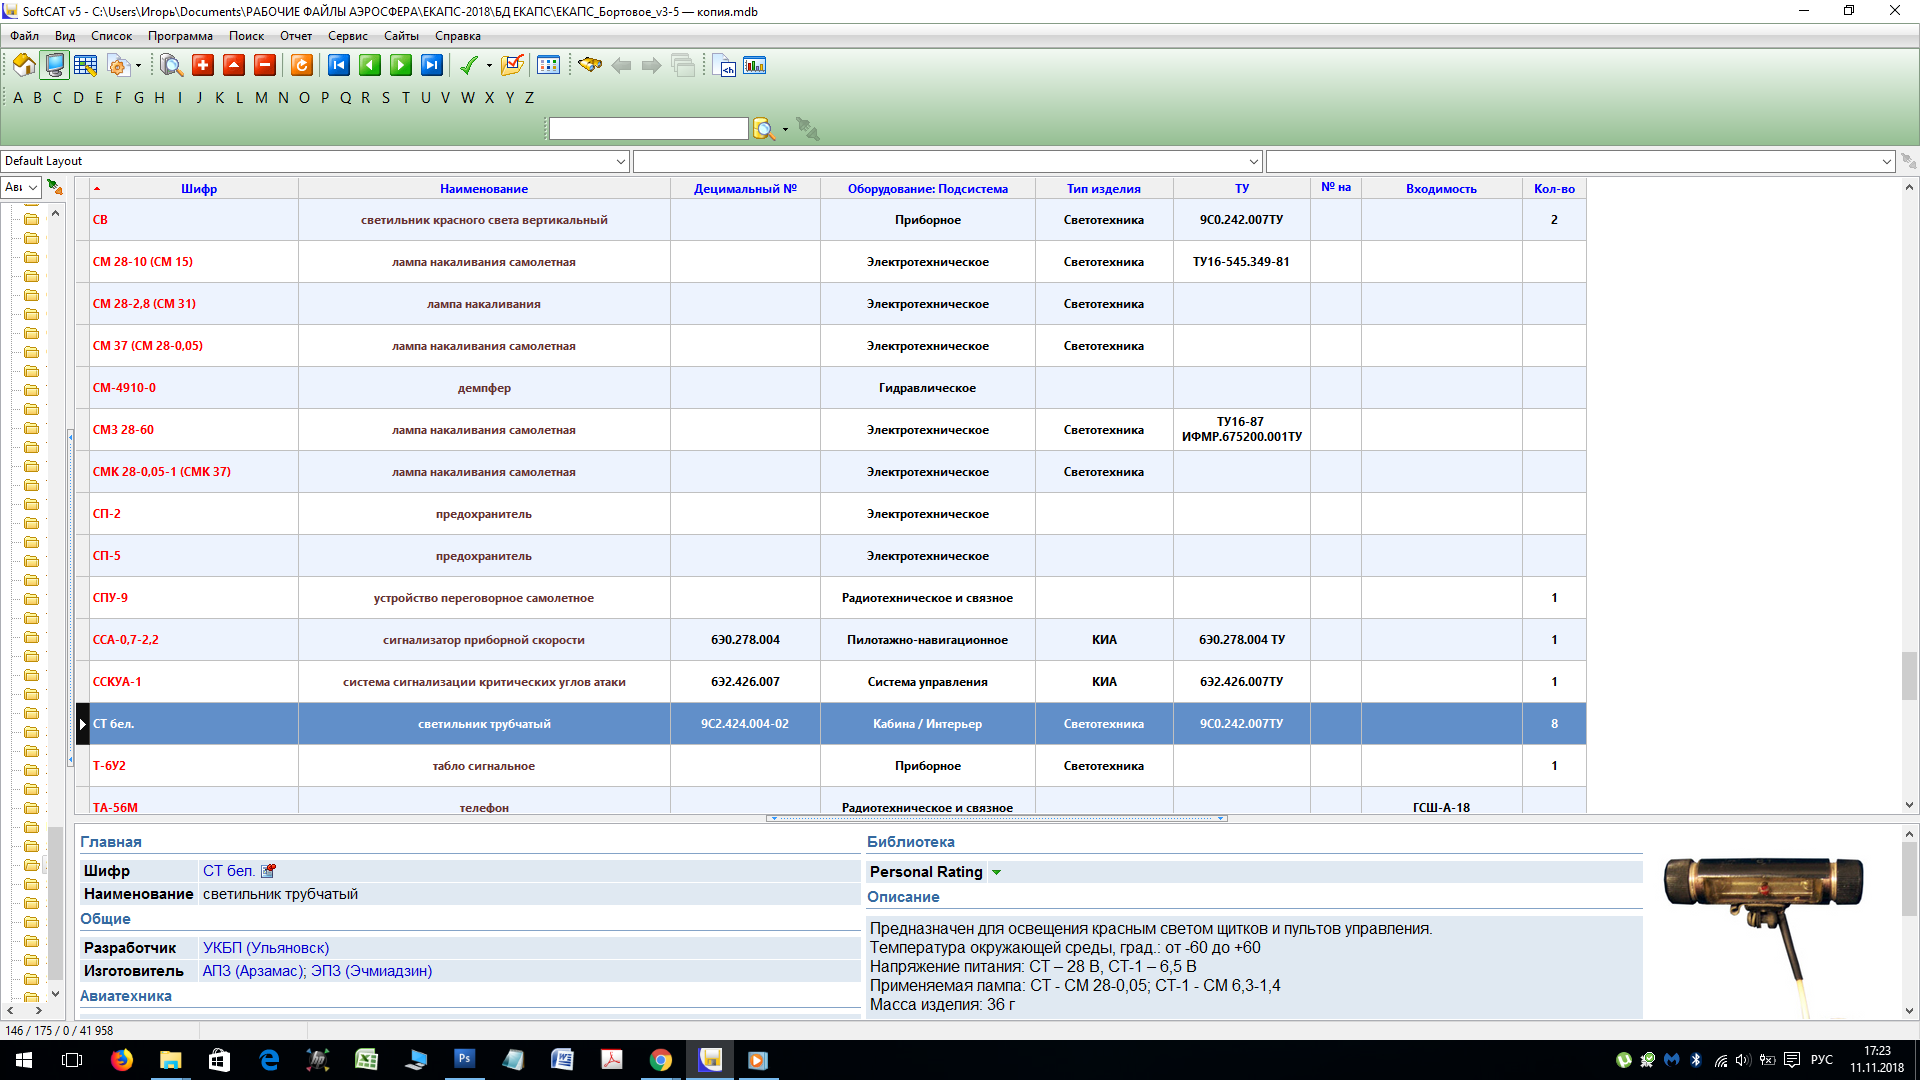Image resolution: width=1920 pixels, height=1080 pixels.
Task: Delete record with red minus icon
Action: point(265,66)
